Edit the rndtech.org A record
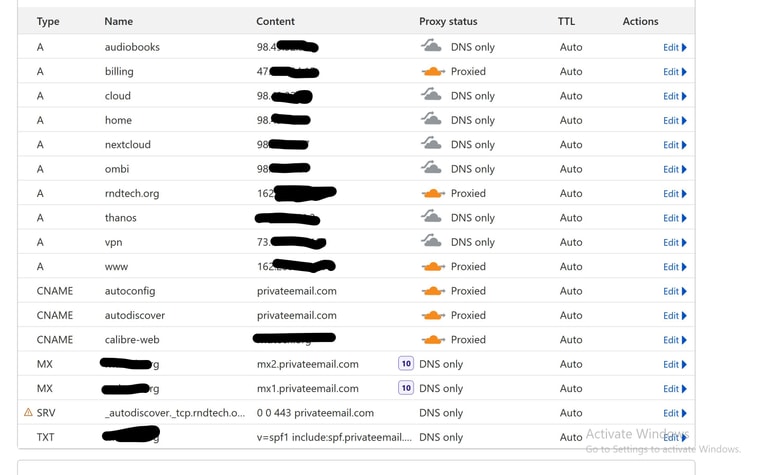 (675, 193)
